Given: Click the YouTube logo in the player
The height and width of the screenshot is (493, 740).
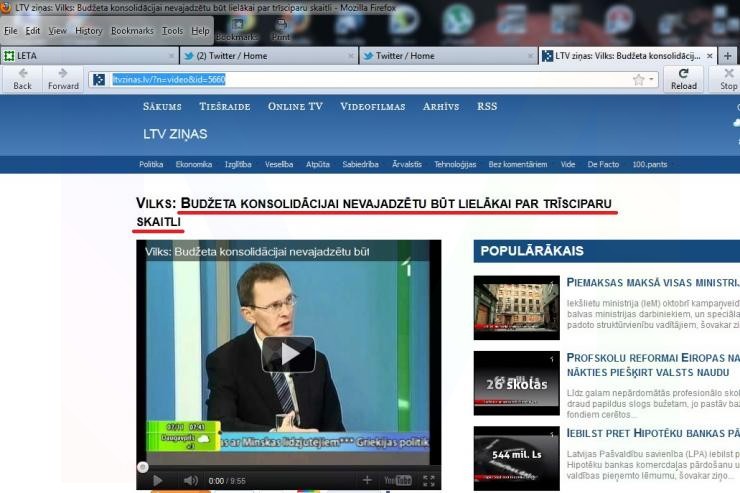Looking at the screenshot, I should pyautogui.click(x=397, y=481).
